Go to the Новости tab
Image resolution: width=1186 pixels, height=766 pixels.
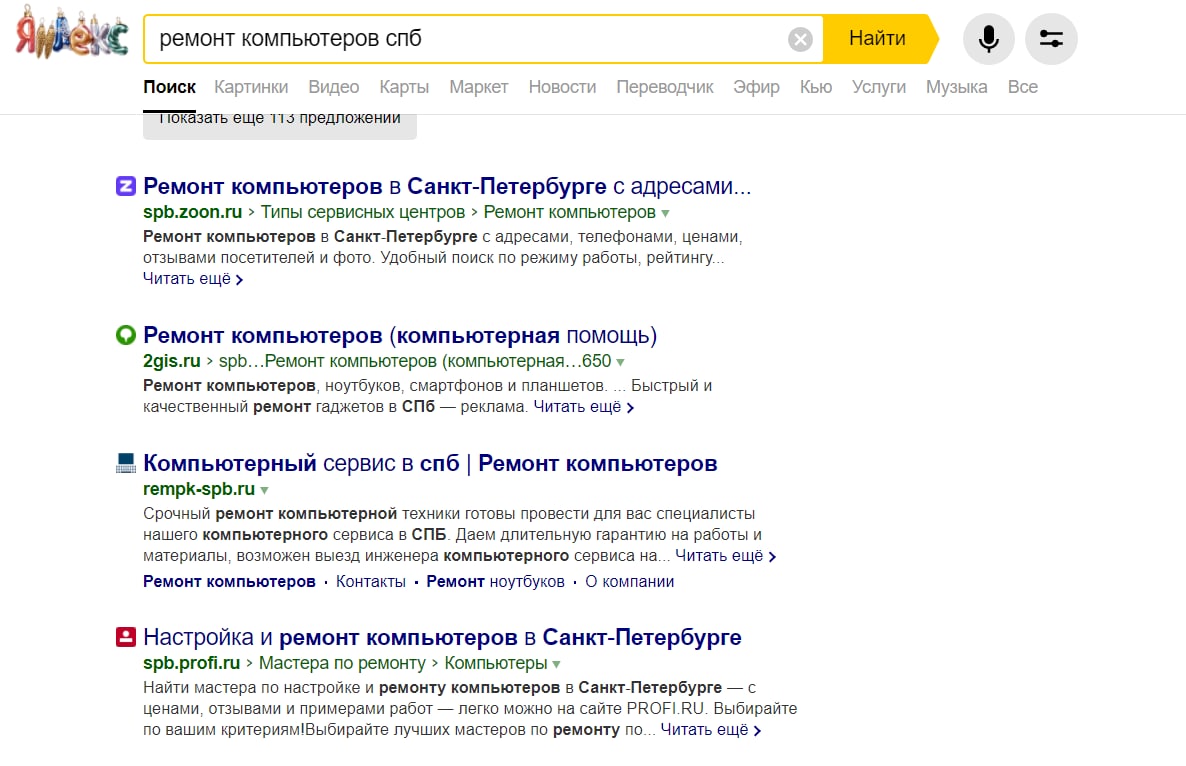click(x=562, y=87)
